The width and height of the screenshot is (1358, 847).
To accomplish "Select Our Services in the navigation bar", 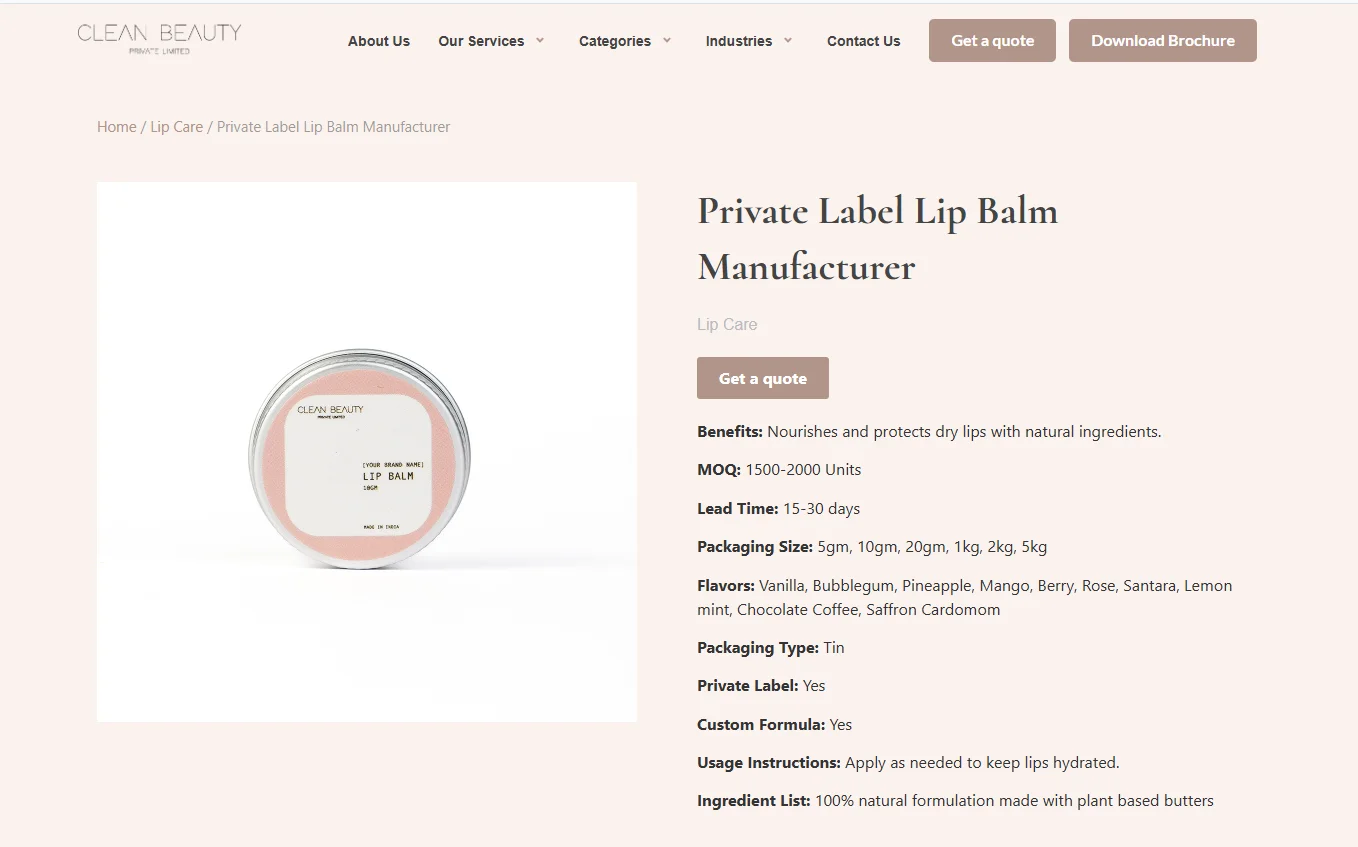I will point(482,41).
